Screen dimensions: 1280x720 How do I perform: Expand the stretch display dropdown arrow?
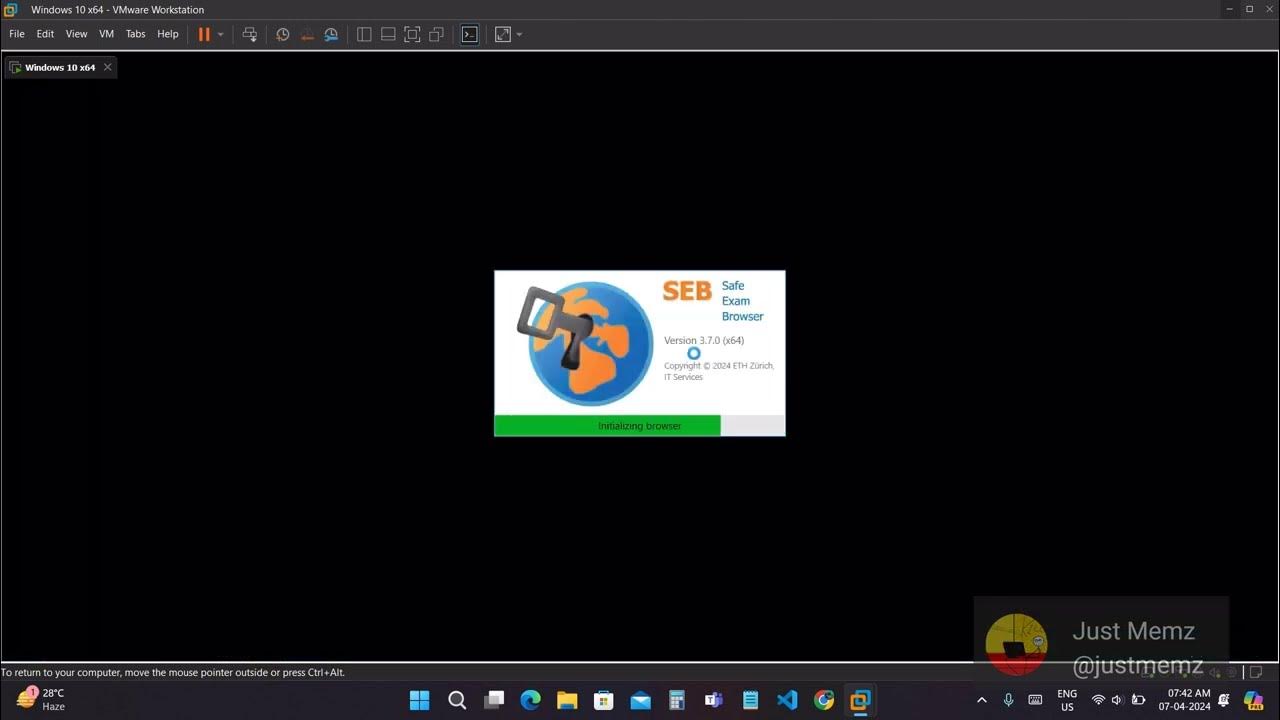(x=519, y=34)
